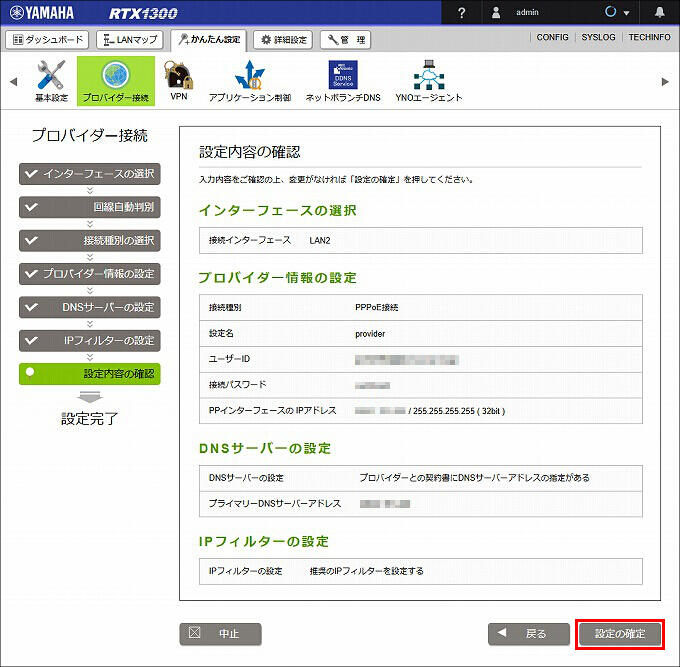Screen dimensions: 680x667
Task: Open the notification bell icon
Action: pyautogui.click(x=660, y=12)
